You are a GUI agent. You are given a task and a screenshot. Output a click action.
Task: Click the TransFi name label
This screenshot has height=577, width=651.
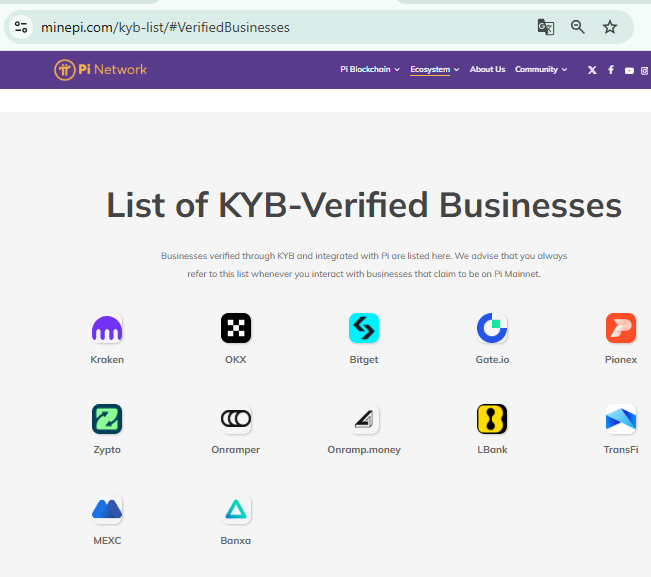point(621,450)
